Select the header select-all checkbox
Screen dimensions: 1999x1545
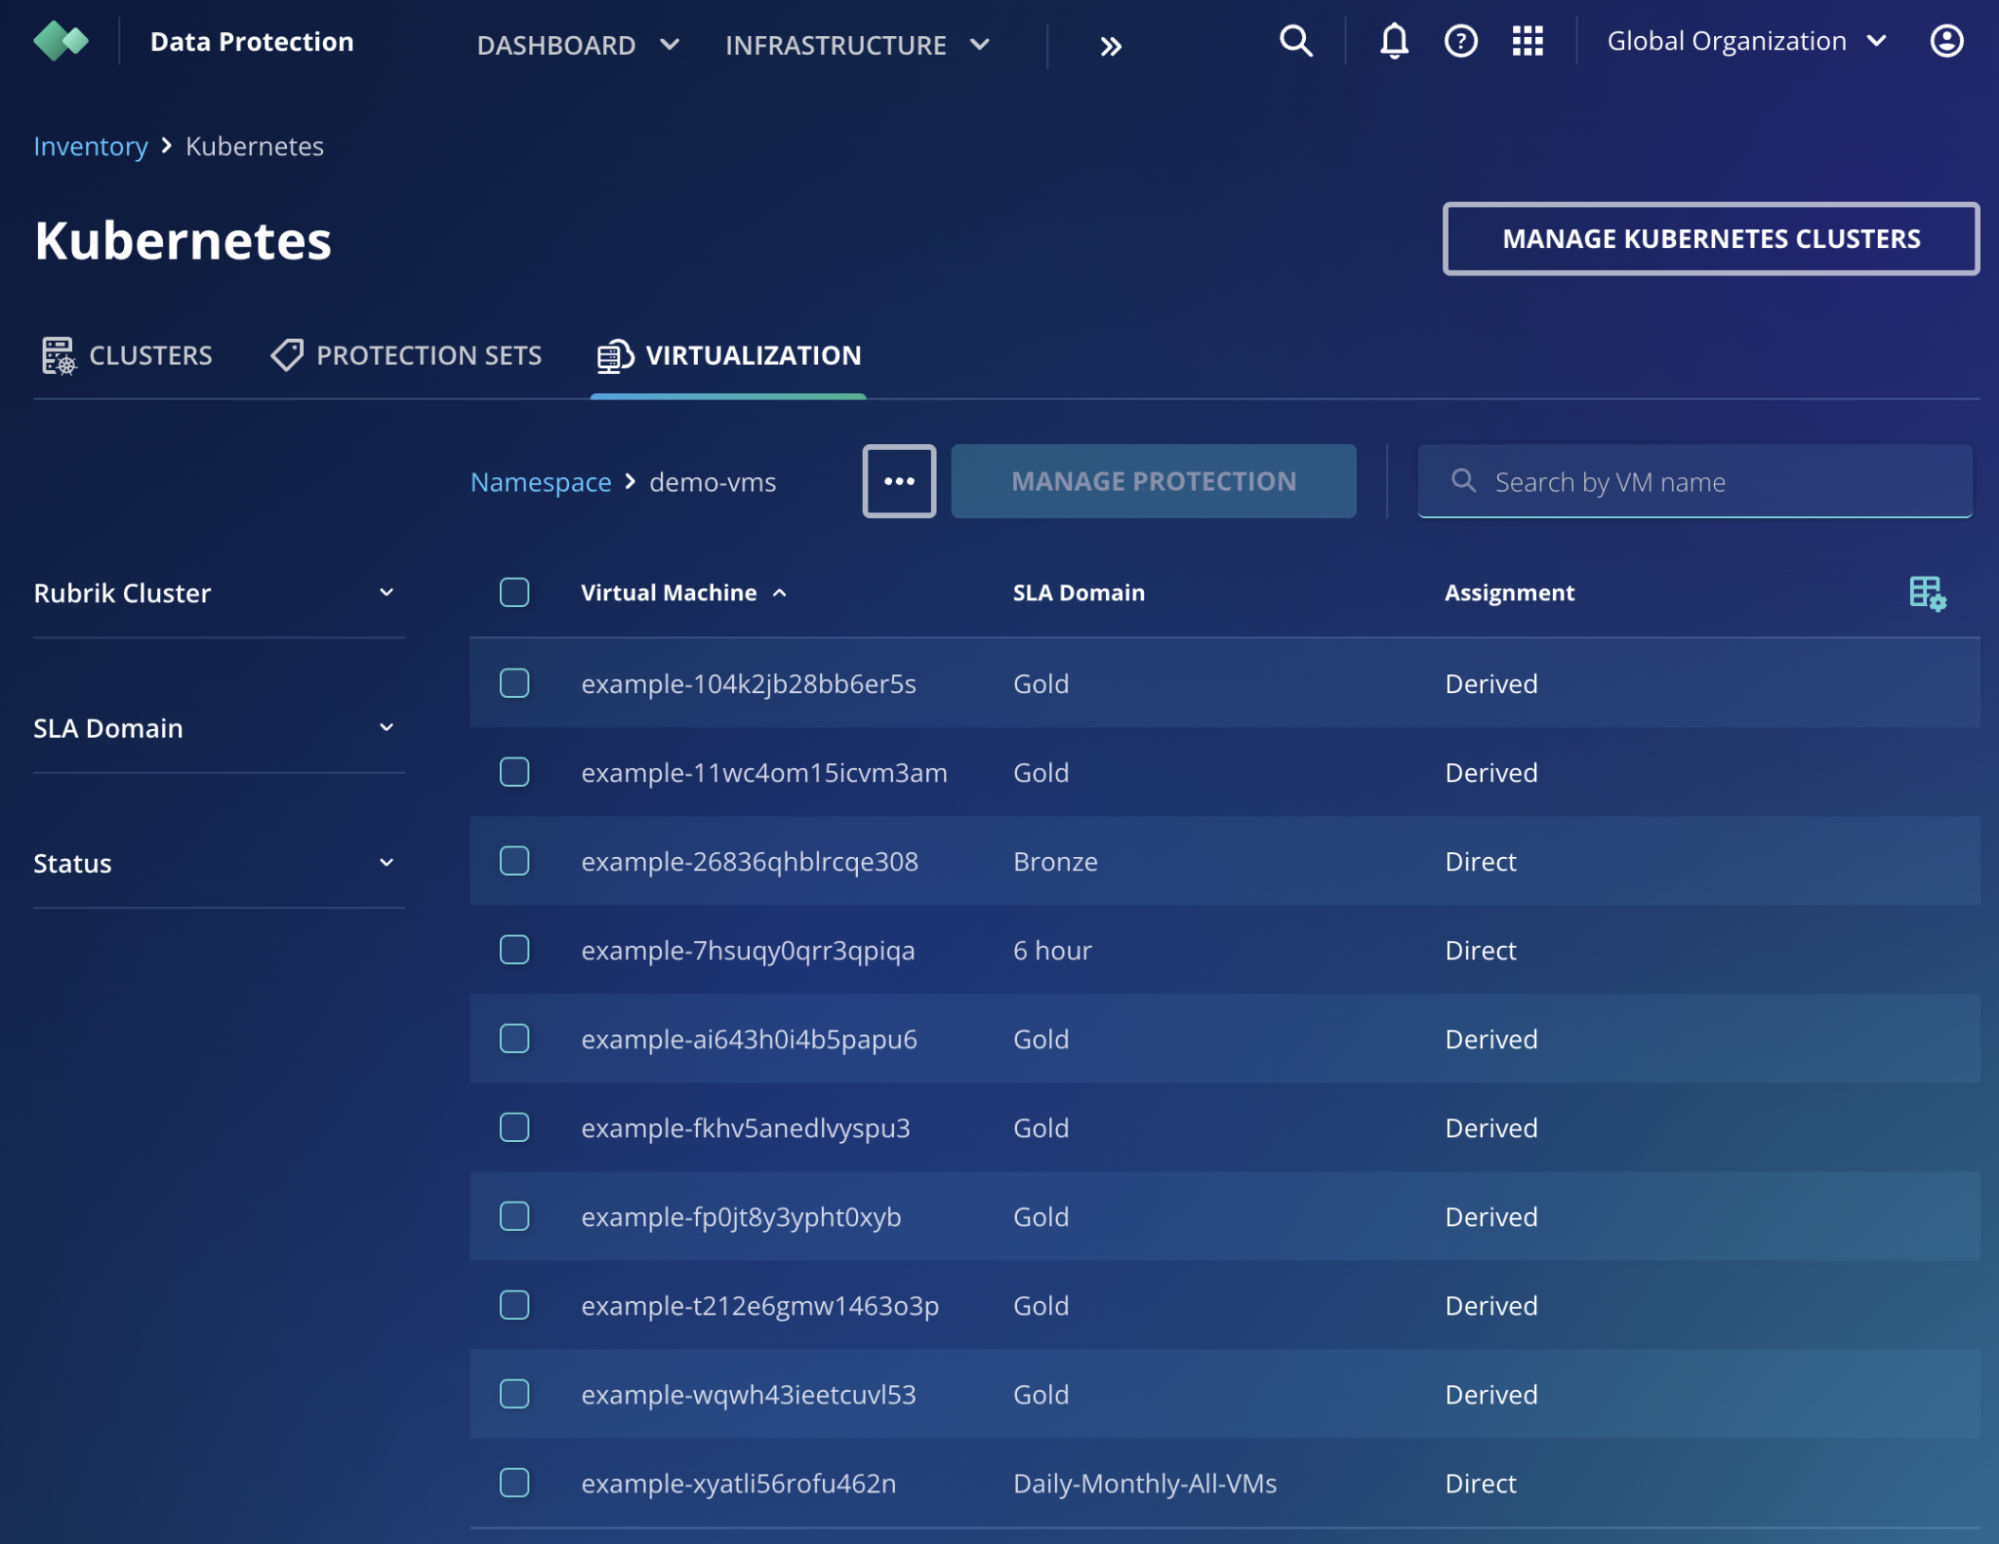[x=514, y=593]
